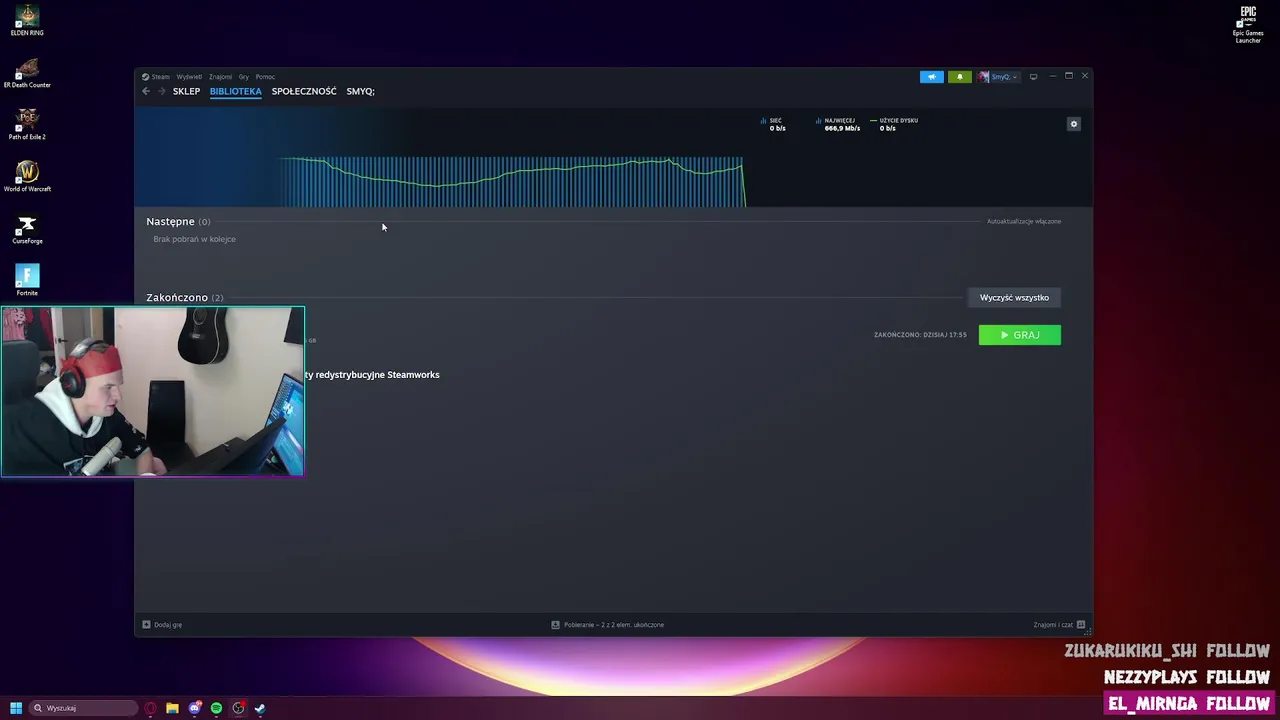Click the Brak pobrań w kolejce text
The width and height of the screenshot is (1280, 720).
pos(195,240)
